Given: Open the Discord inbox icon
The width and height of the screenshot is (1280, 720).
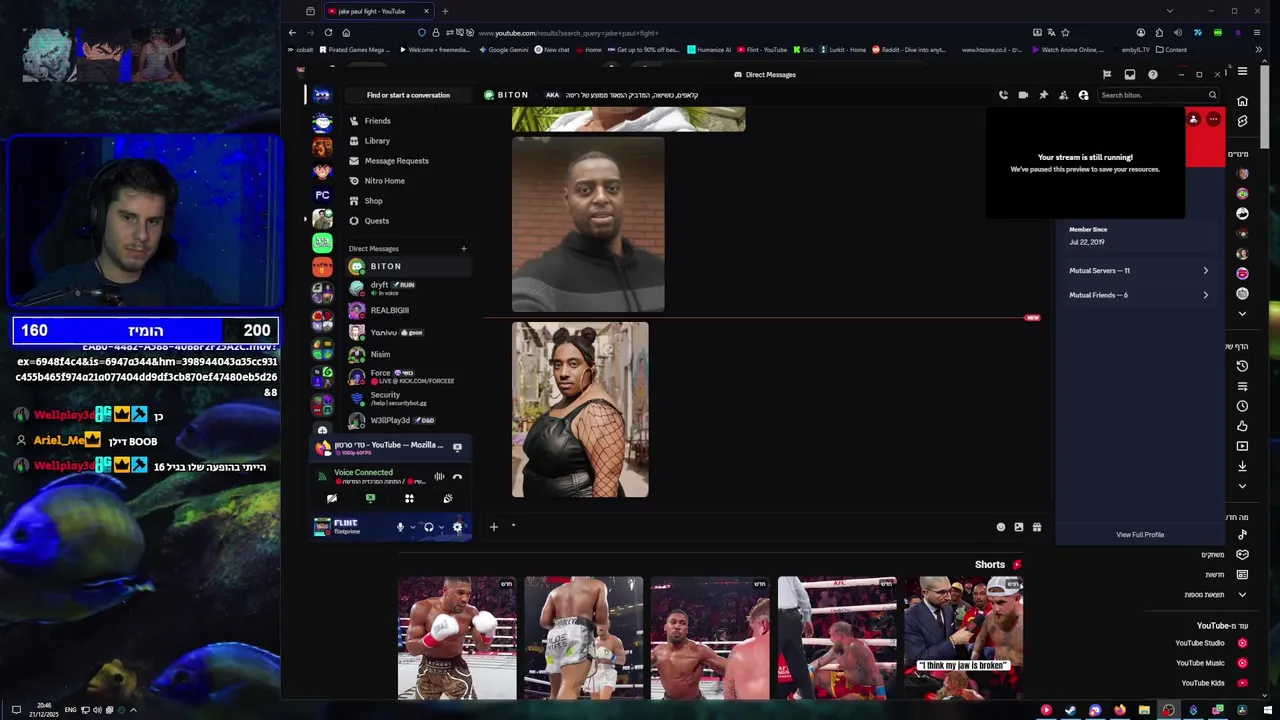Looking at the screenshot, I should pos(1130,74).
